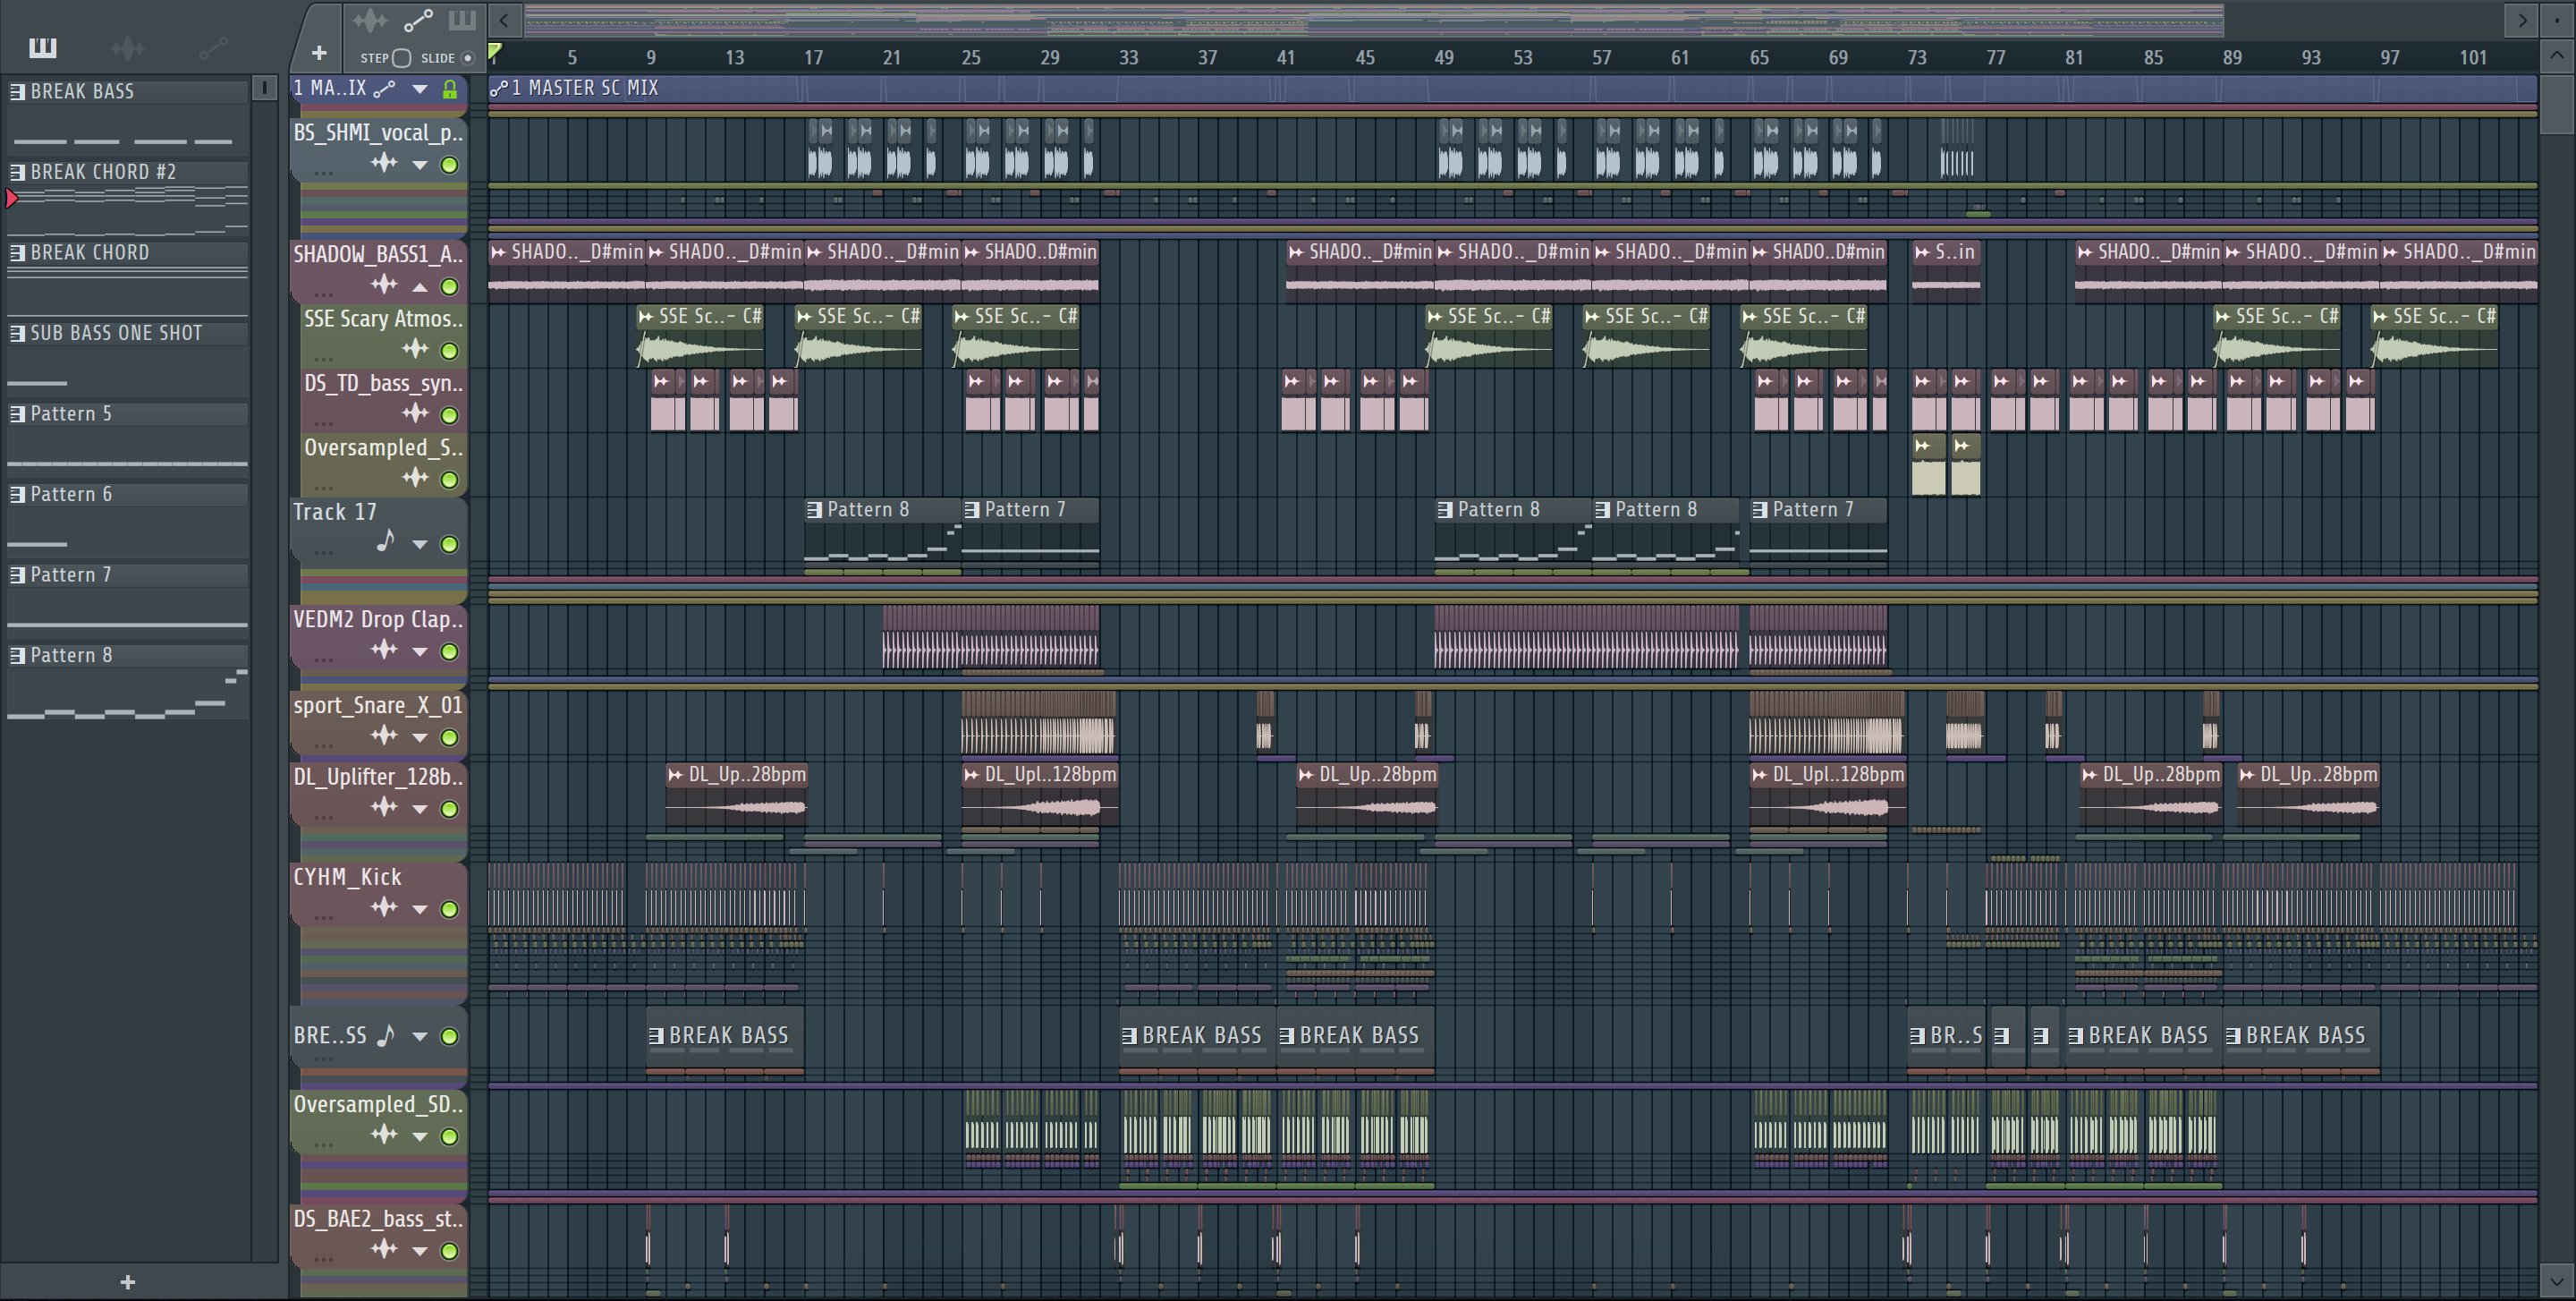Show automation clips in the picker panel
This screenshot has height=1301, width=2576.
coord(213,47)
